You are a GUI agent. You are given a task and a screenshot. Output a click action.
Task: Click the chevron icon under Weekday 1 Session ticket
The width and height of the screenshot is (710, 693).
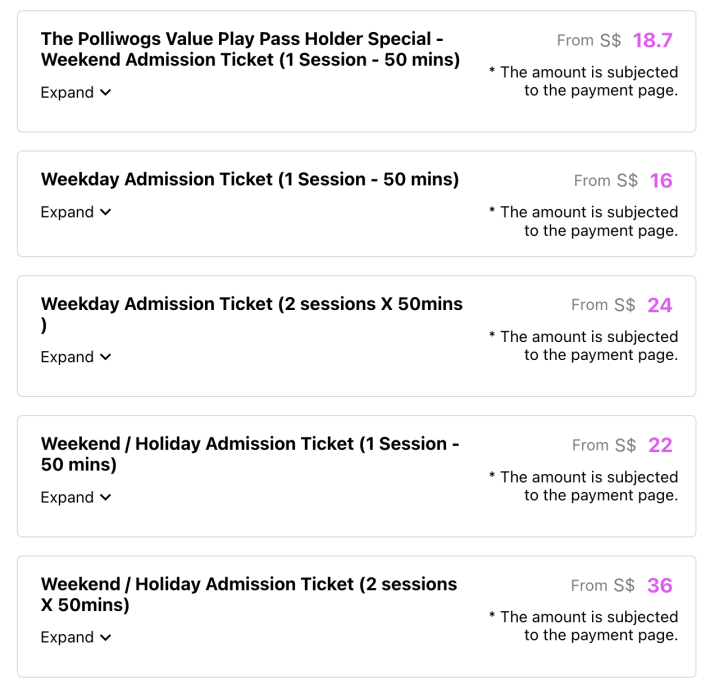105,213
